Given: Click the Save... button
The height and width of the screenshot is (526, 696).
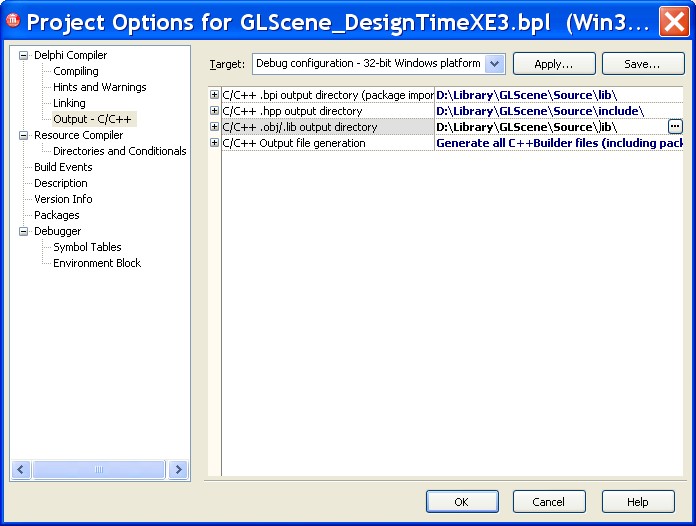Looking at the screenshot, I should [x=643, y=64].
